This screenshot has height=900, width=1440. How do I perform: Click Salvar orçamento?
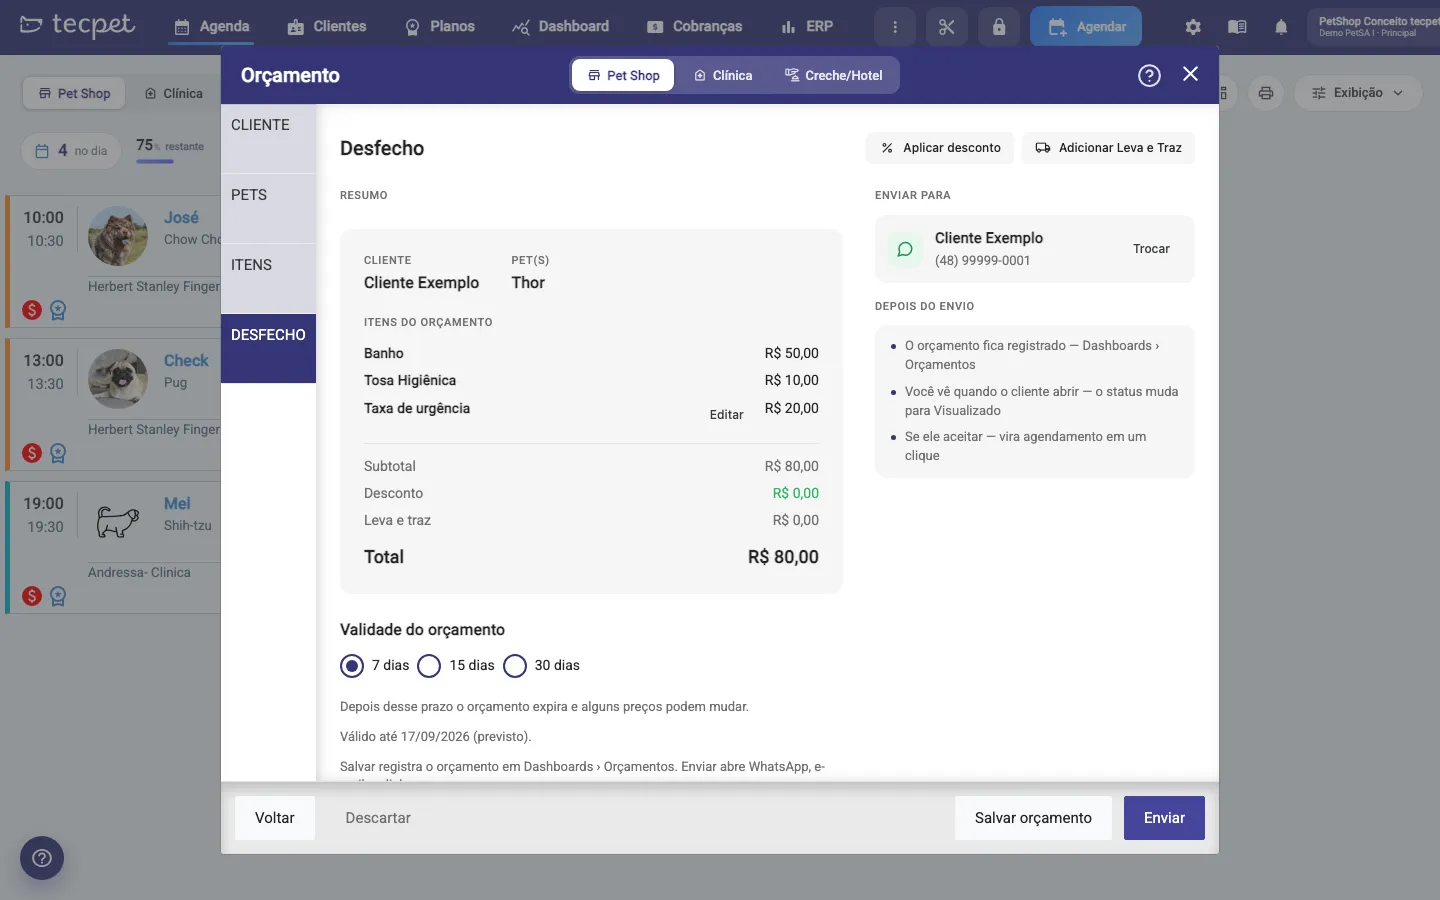point(1033,818)
